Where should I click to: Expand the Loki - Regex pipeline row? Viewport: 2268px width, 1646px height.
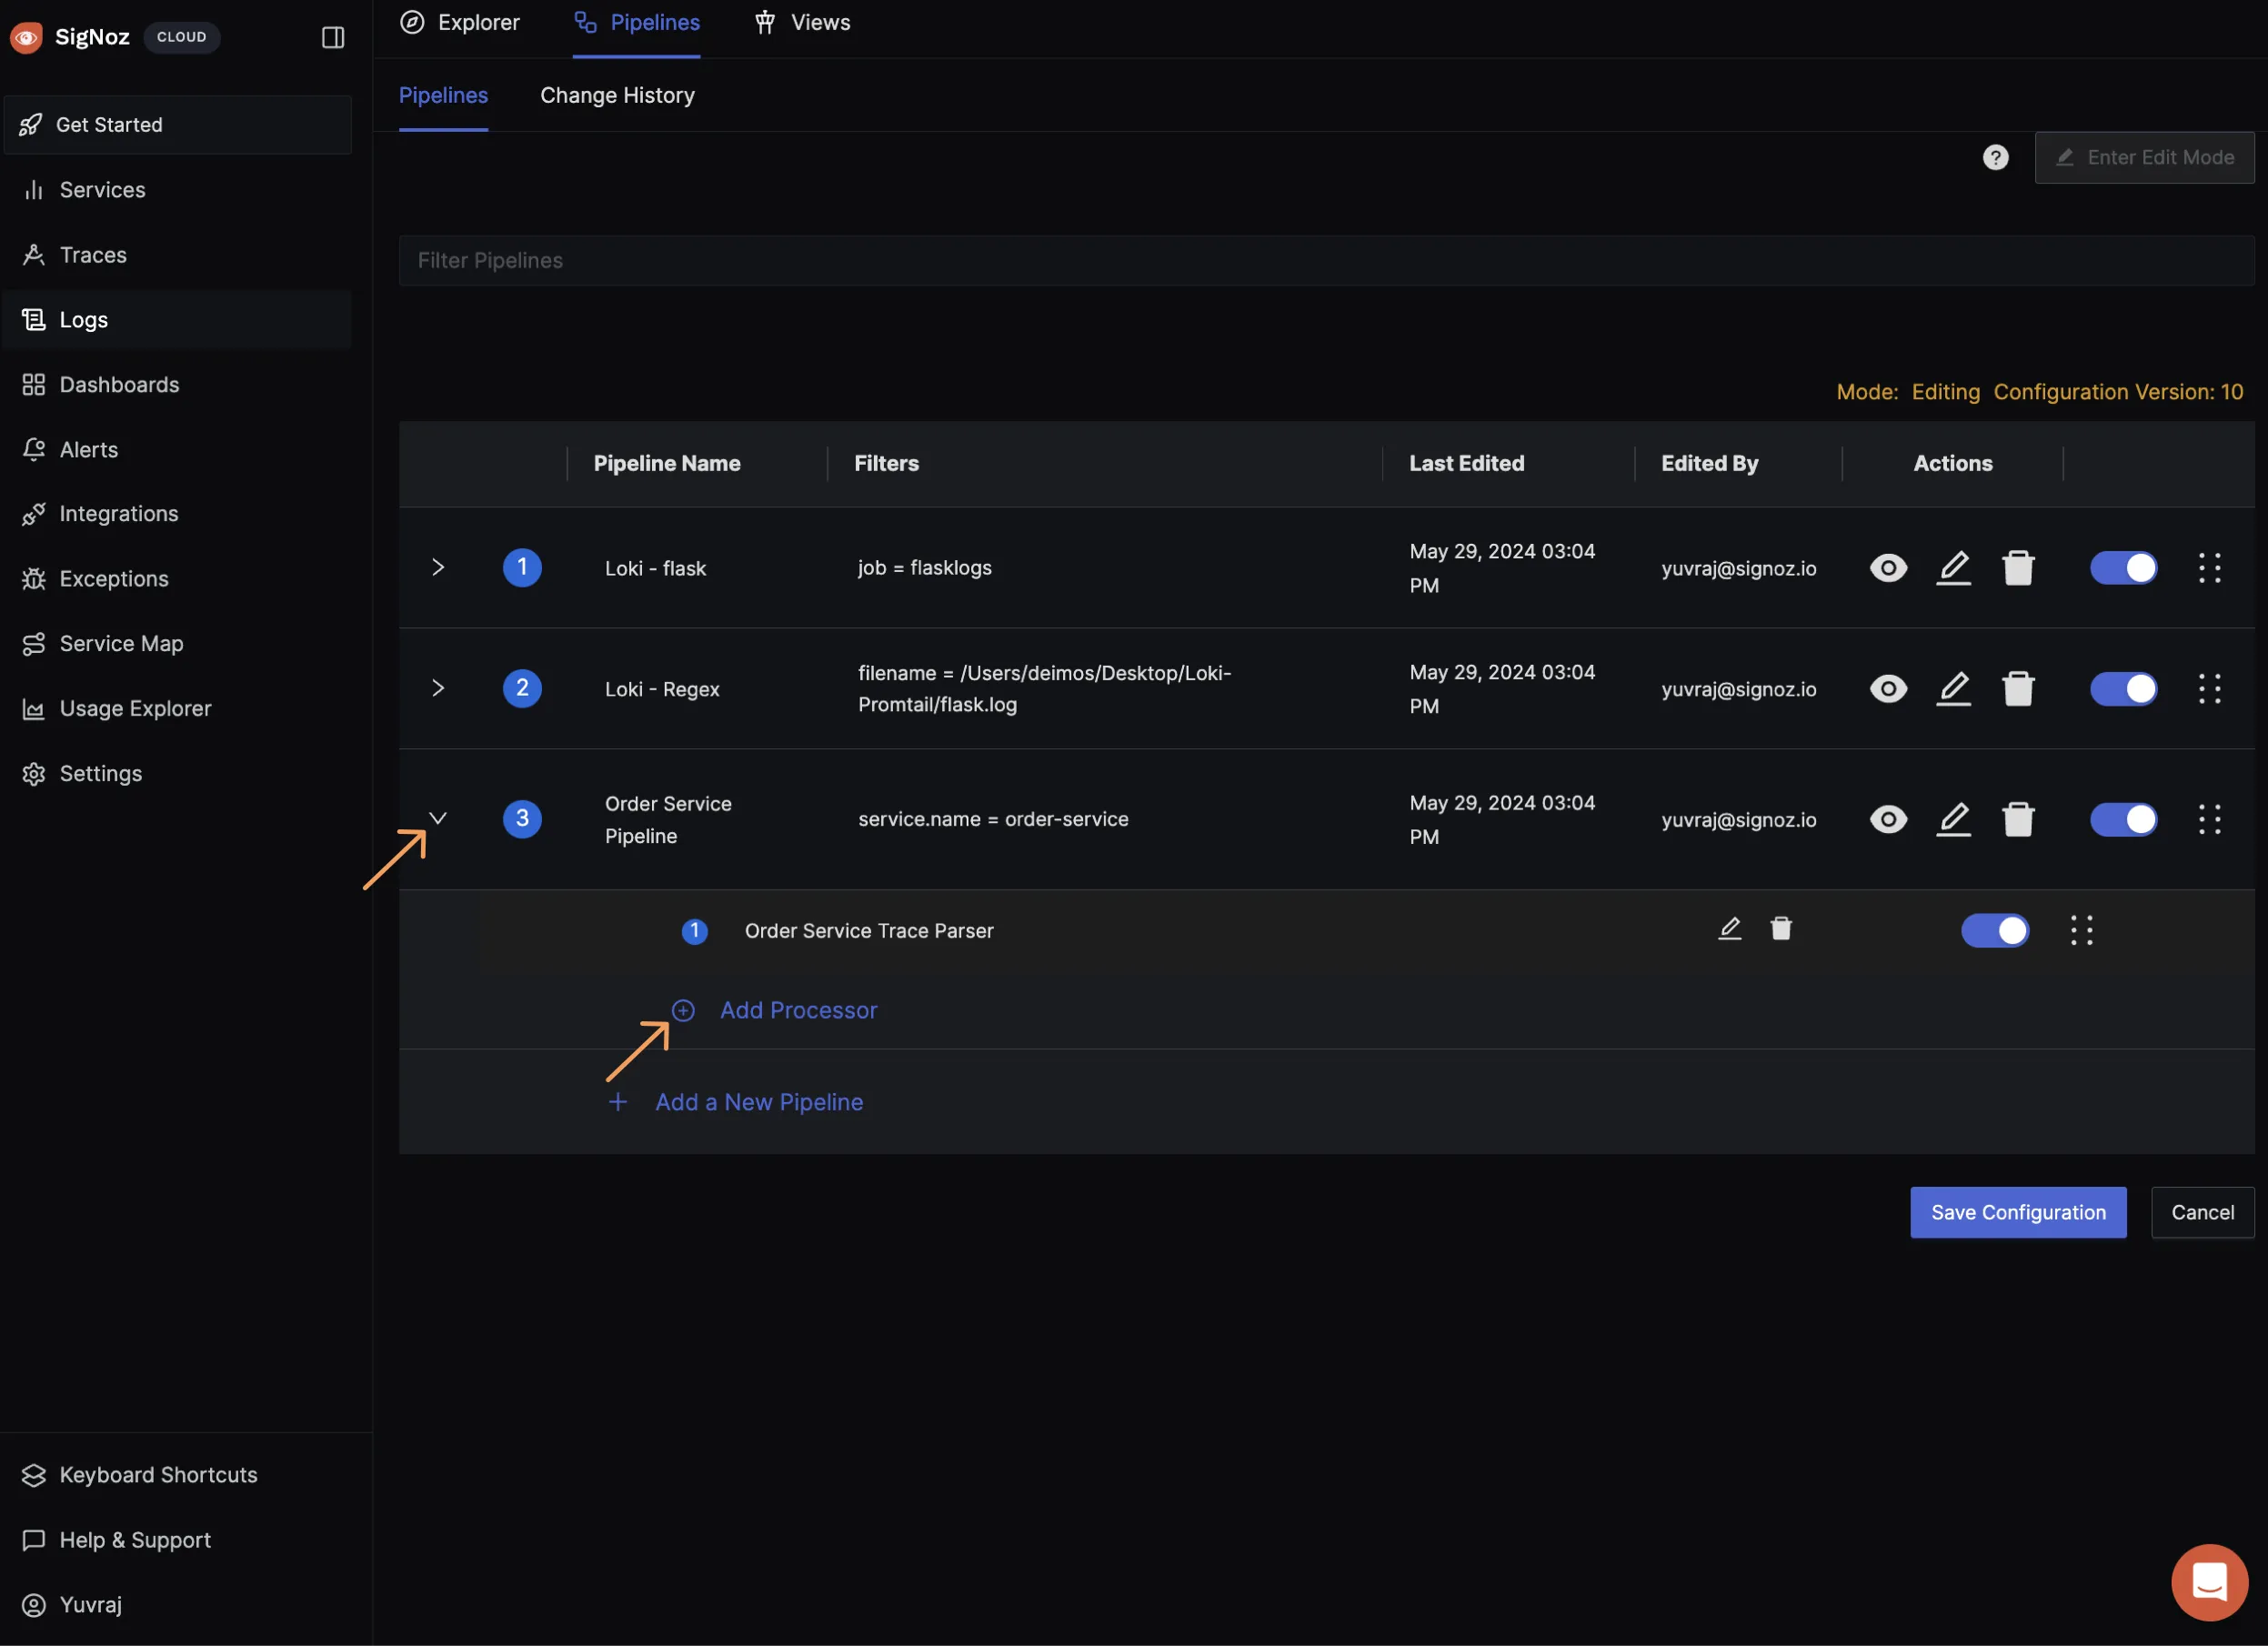[438, 689]
